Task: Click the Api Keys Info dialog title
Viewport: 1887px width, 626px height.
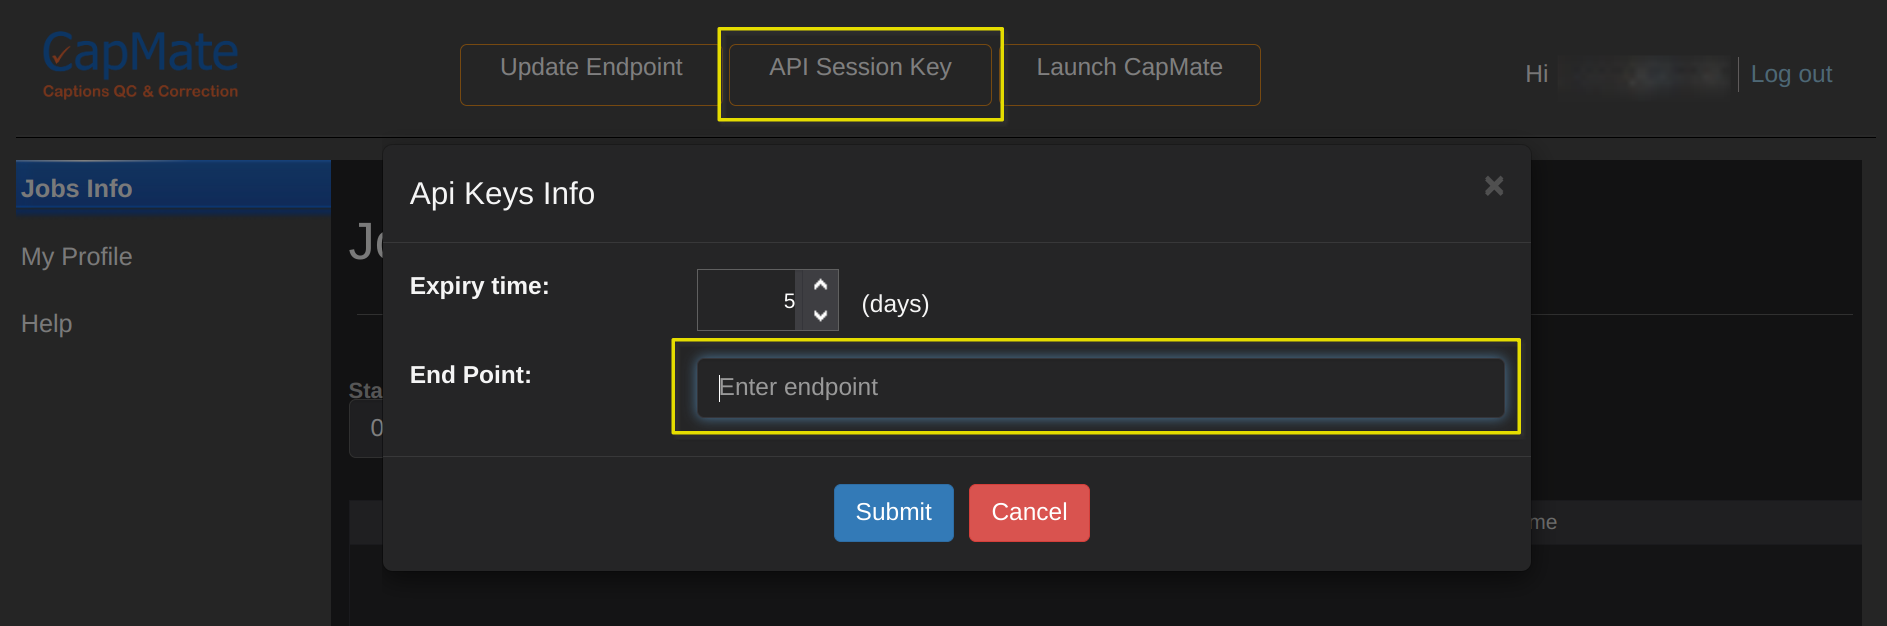Action: tap(502, 193)
